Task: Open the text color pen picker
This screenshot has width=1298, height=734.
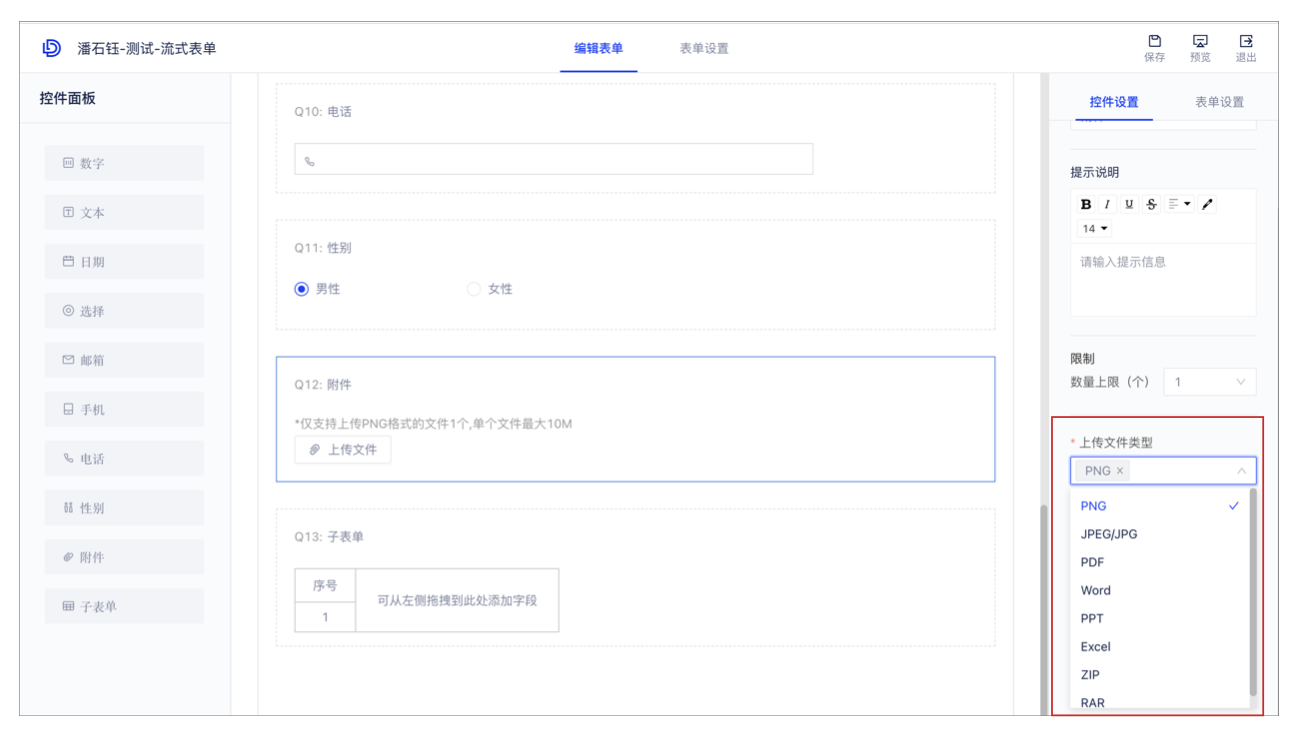Action: (x=1207, y=204)
